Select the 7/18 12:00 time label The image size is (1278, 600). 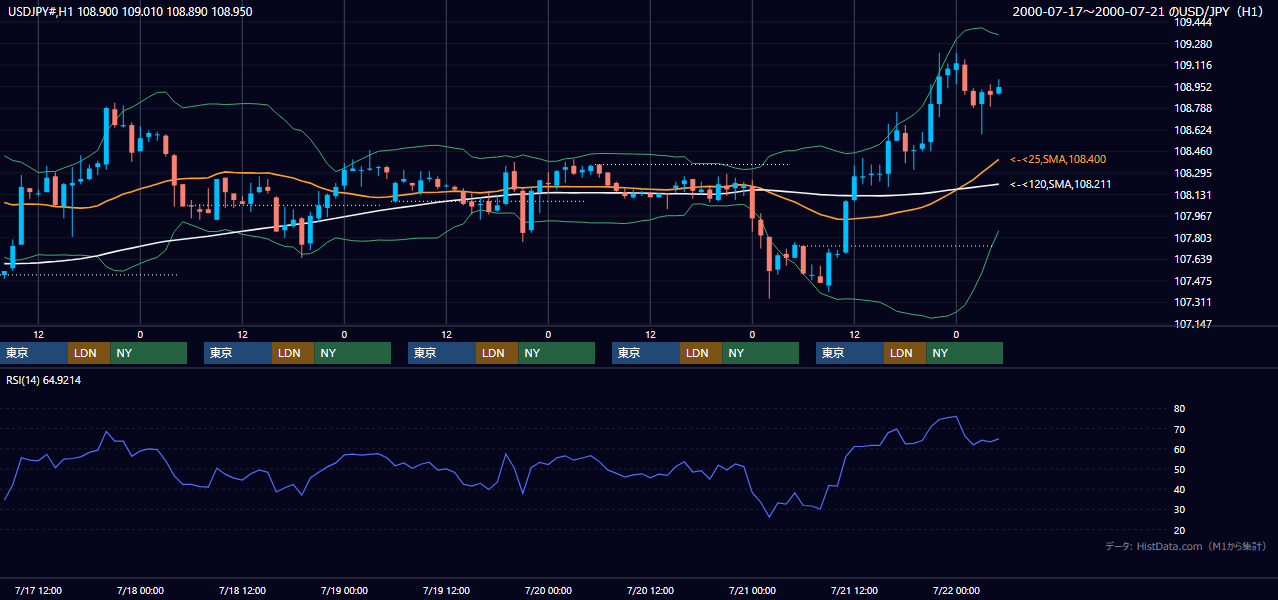click(242, 590)
